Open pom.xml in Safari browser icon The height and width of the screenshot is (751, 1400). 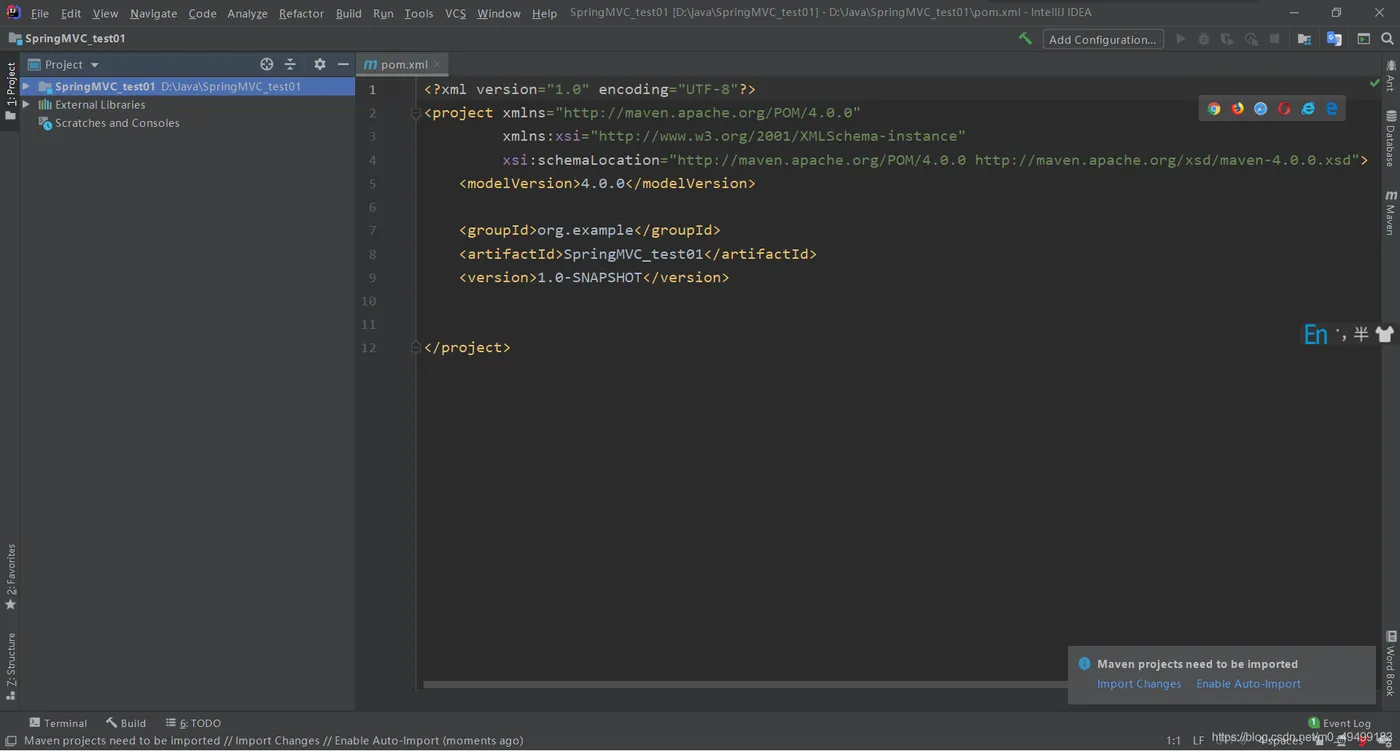1261,109
